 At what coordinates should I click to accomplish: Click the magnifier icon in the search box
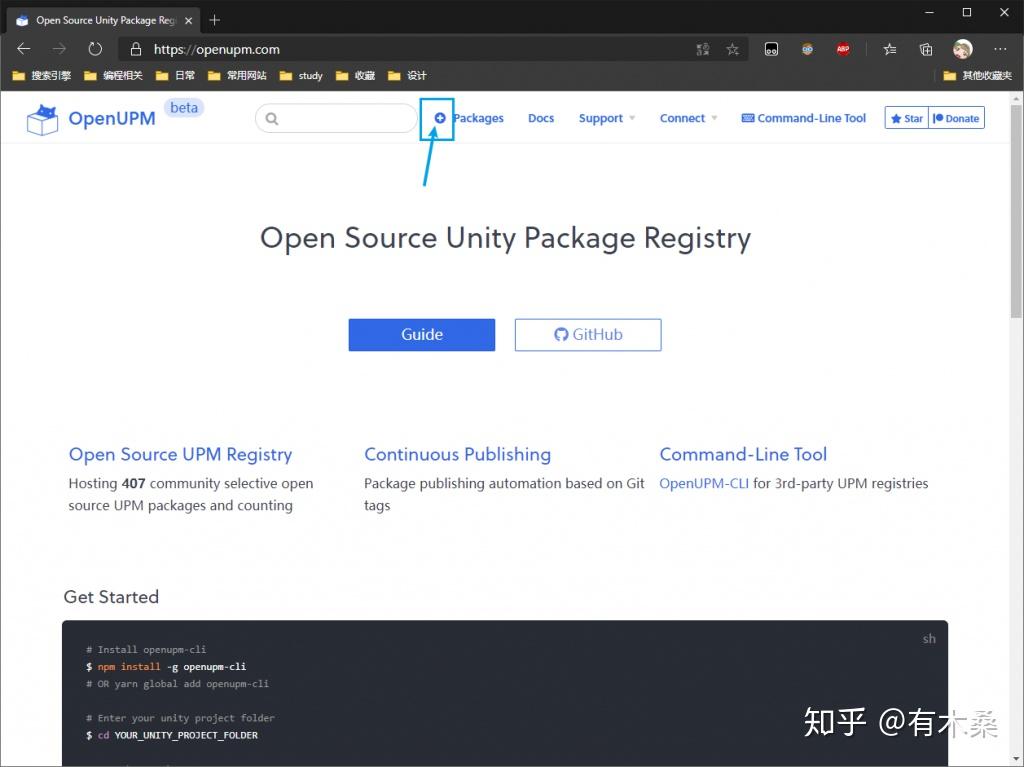coord(271,118)
